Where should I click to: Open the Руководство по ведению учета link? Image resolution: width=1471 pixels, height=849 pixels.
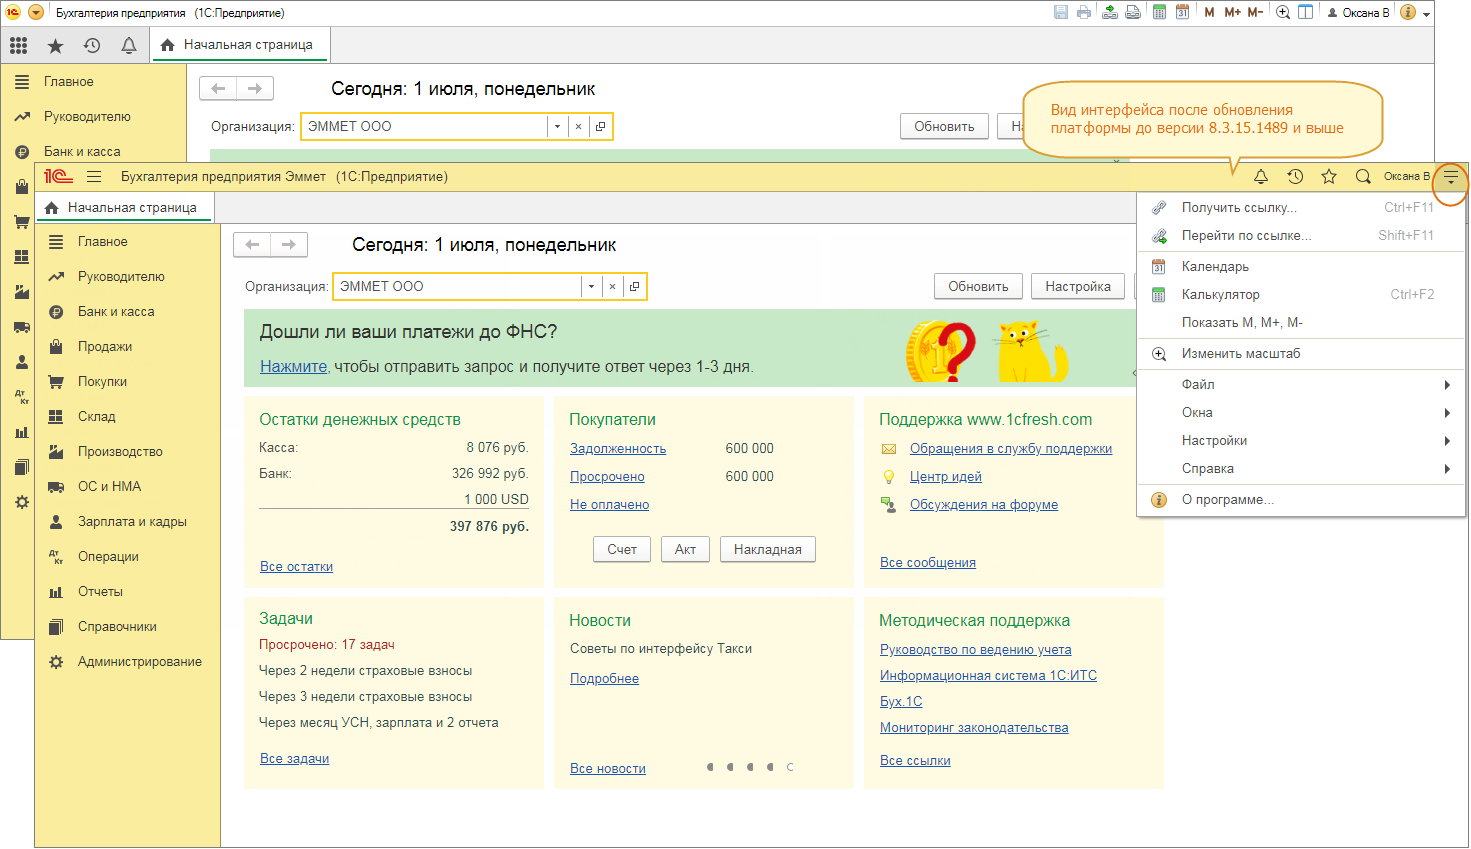point(975,650)
